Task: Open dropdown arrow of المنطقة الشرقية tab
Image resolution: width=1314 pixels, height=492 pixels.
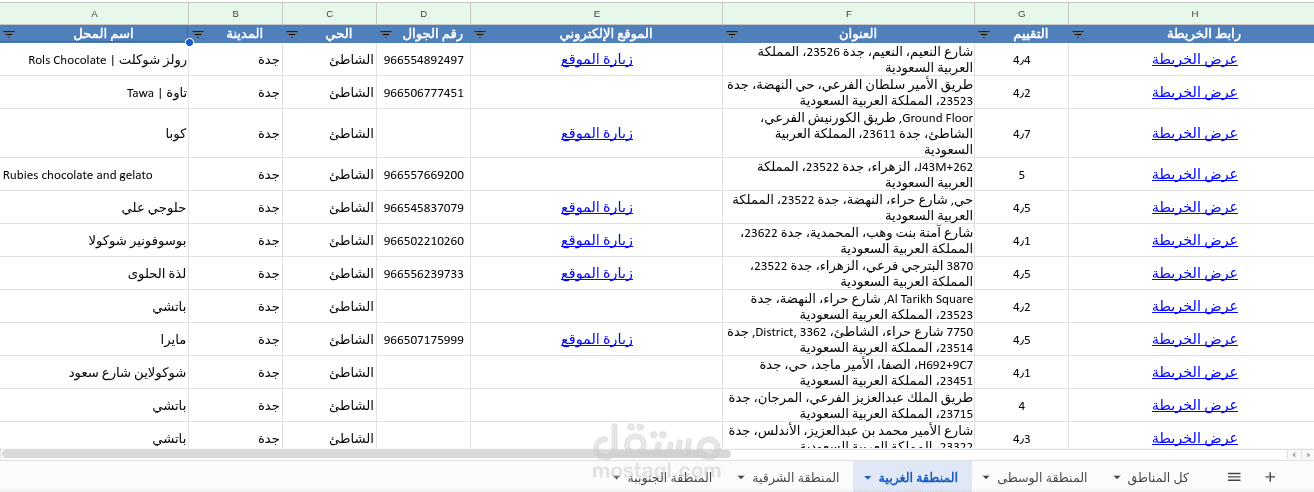Action: [x=741, y=478]
